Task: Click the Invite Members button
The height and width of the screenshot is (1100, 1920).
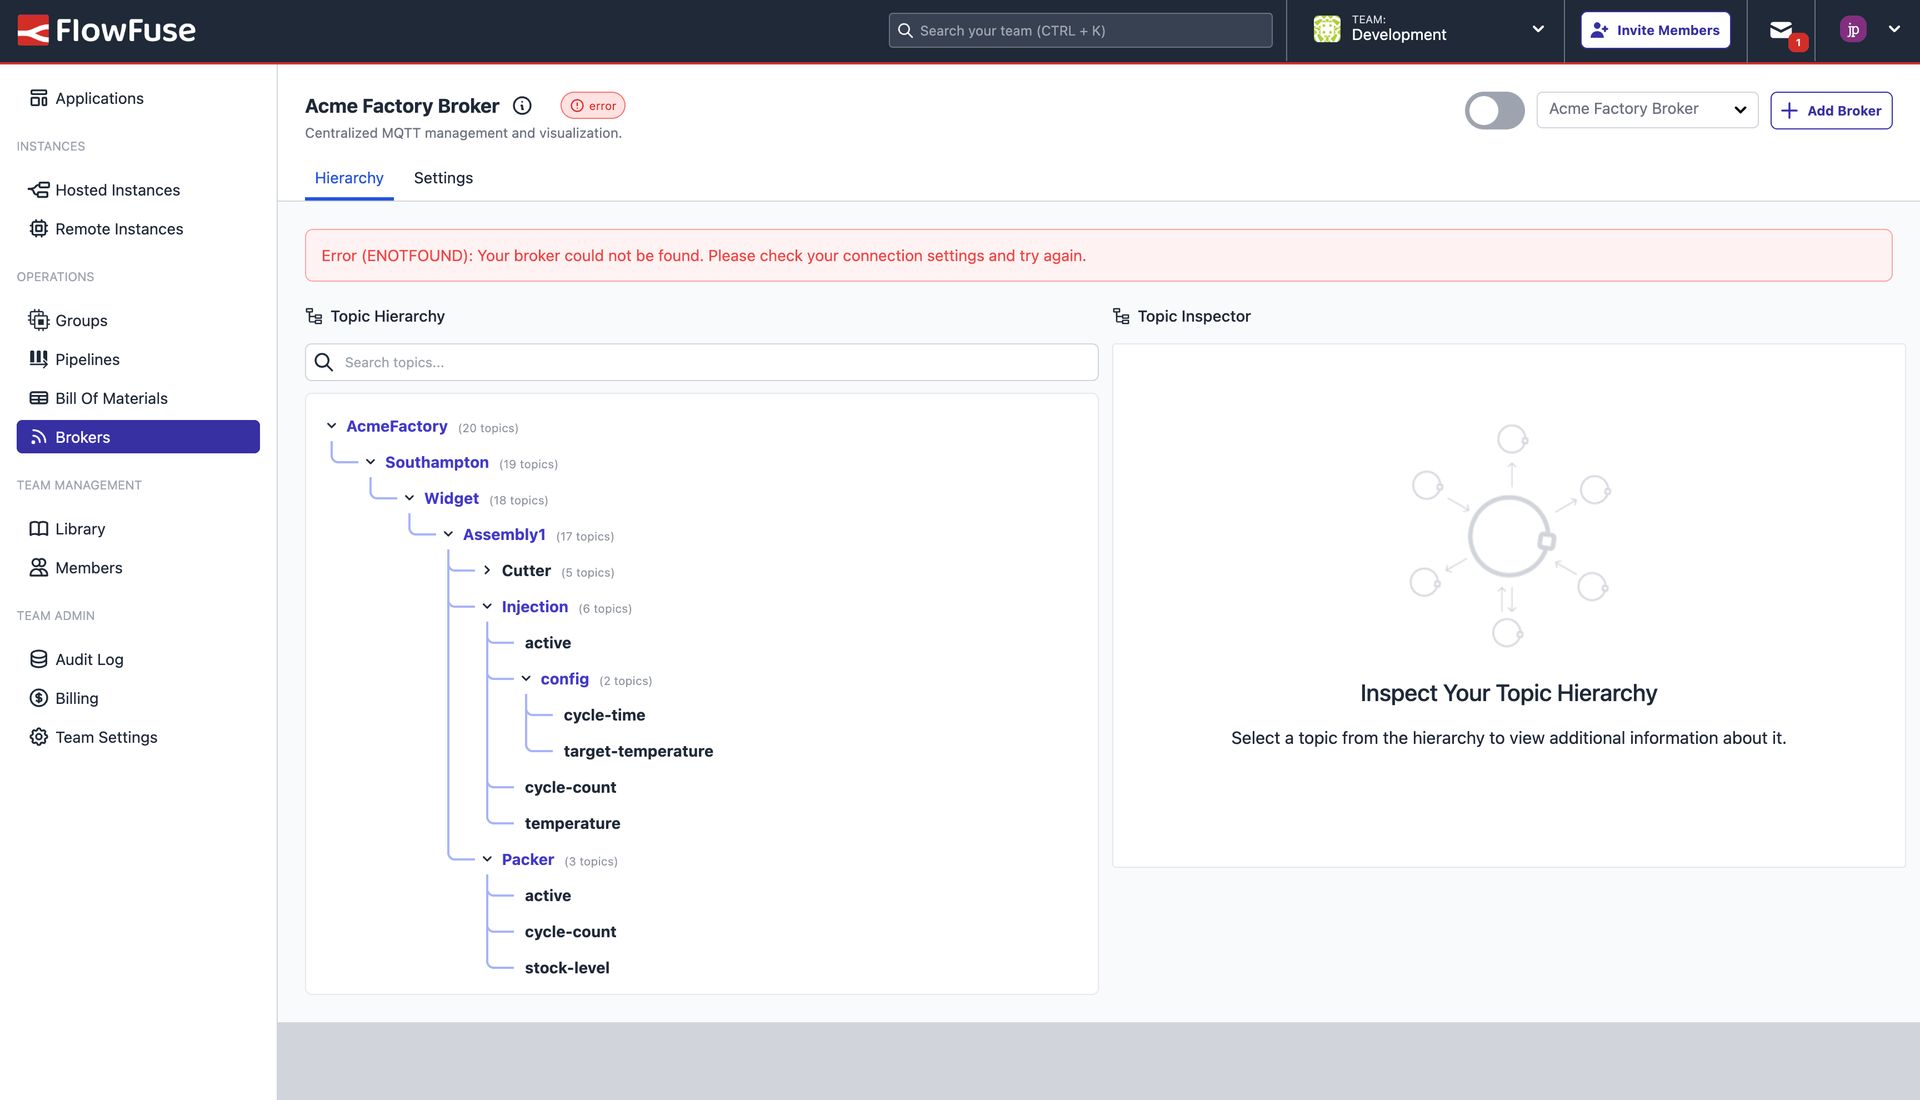Action: click(1655, 30)
